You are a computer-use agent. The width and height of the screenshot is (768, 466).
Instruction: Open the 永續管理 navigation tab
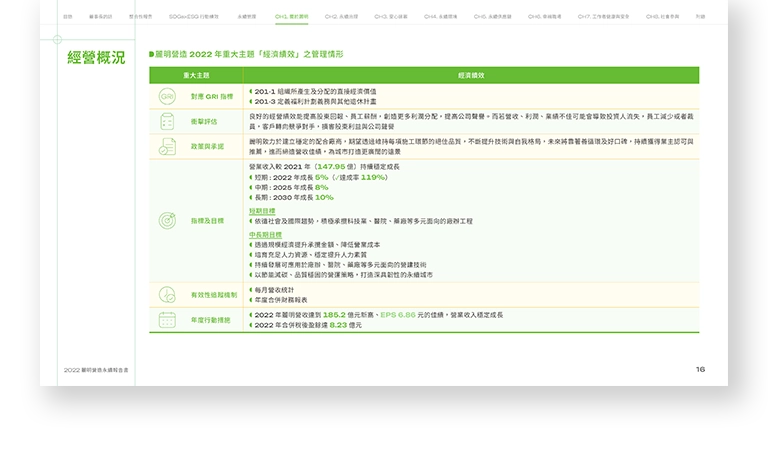pos(247,17)
